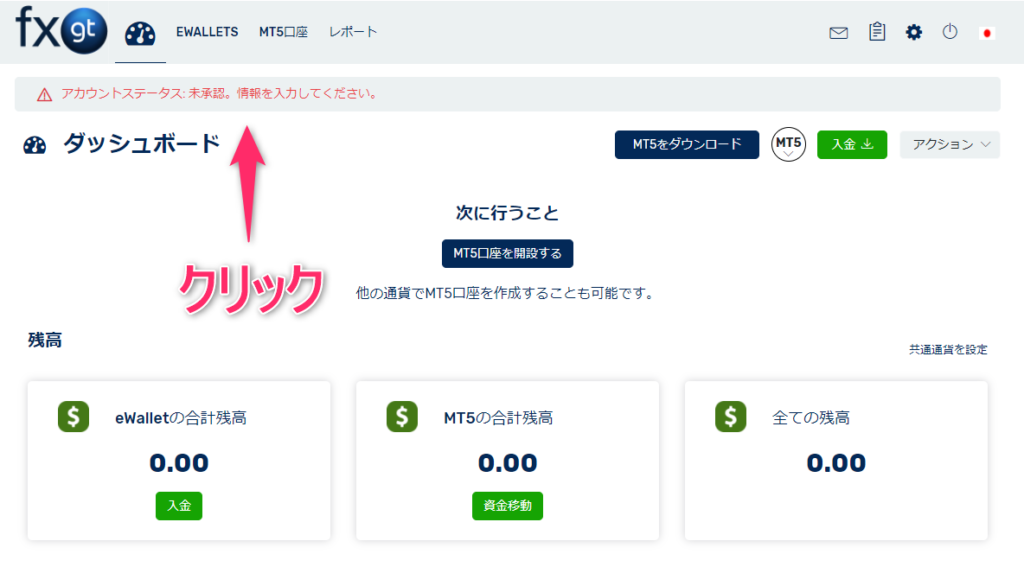This screenshot has width=1024, height=573.
Task: Click 入金 button on eWallet card
Action: point(179,506)
